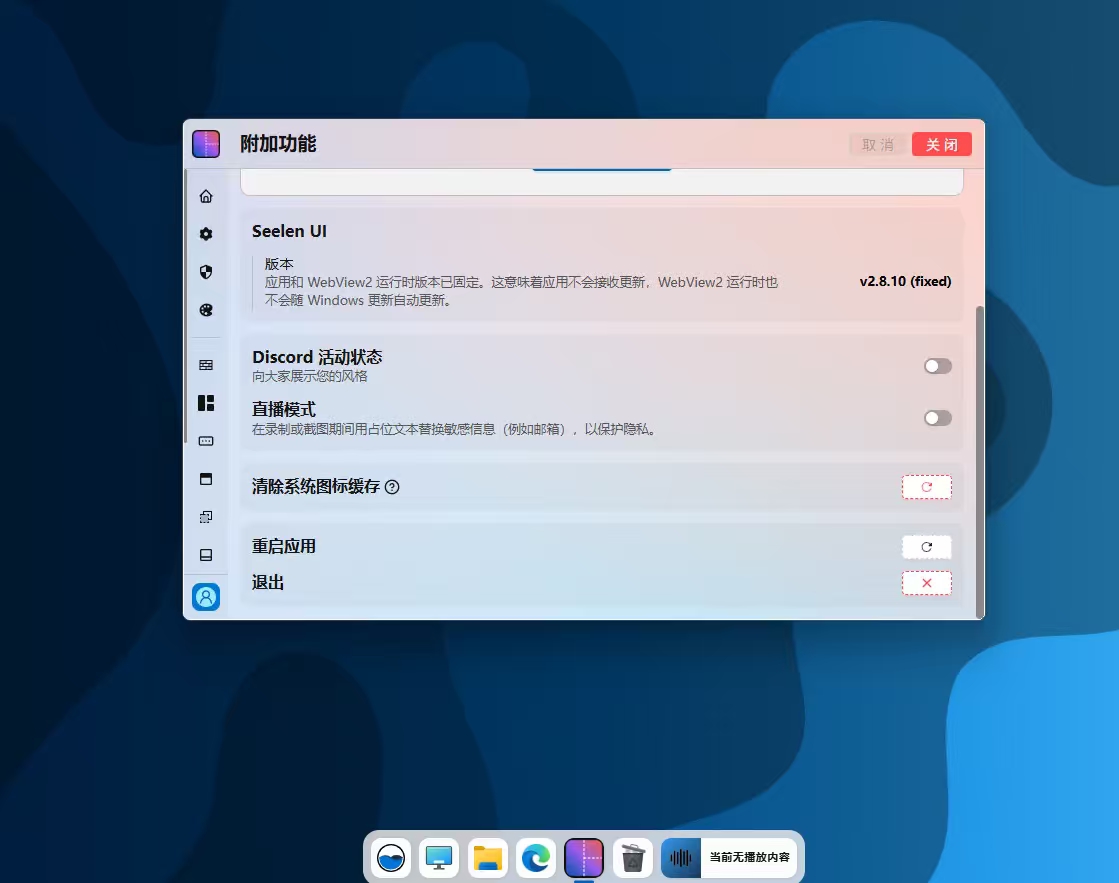Click the 当前无播放内容 media label
Image resolution: width=1119 pixels, height=883 pixels.
tap(749, 857)
